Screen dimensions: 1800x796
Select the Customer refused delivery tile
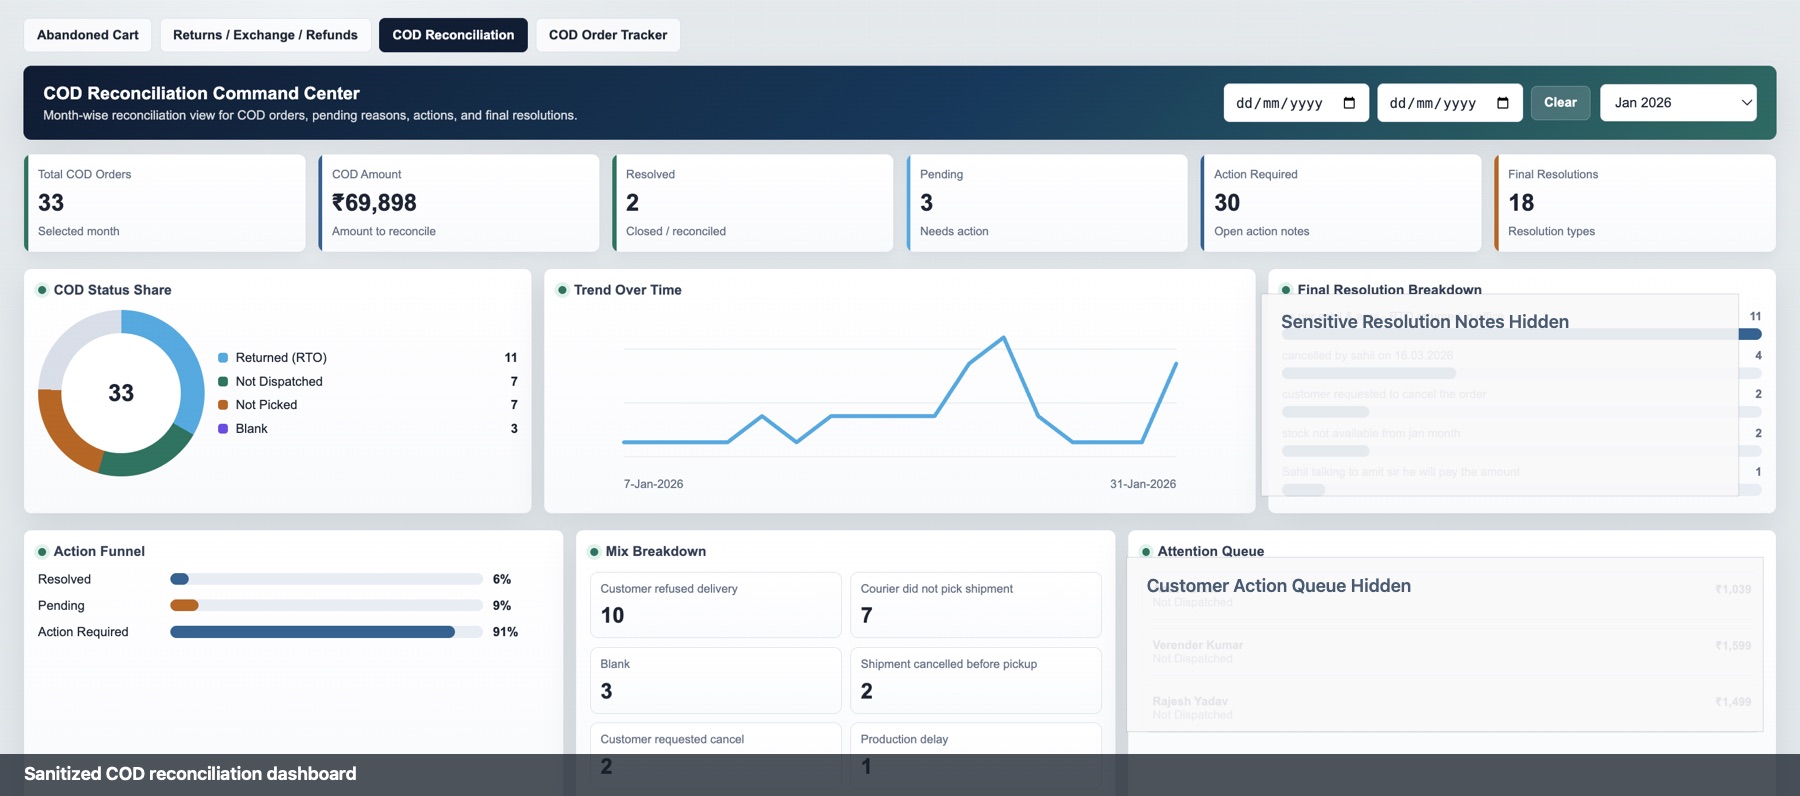click(x=715, y=604)
